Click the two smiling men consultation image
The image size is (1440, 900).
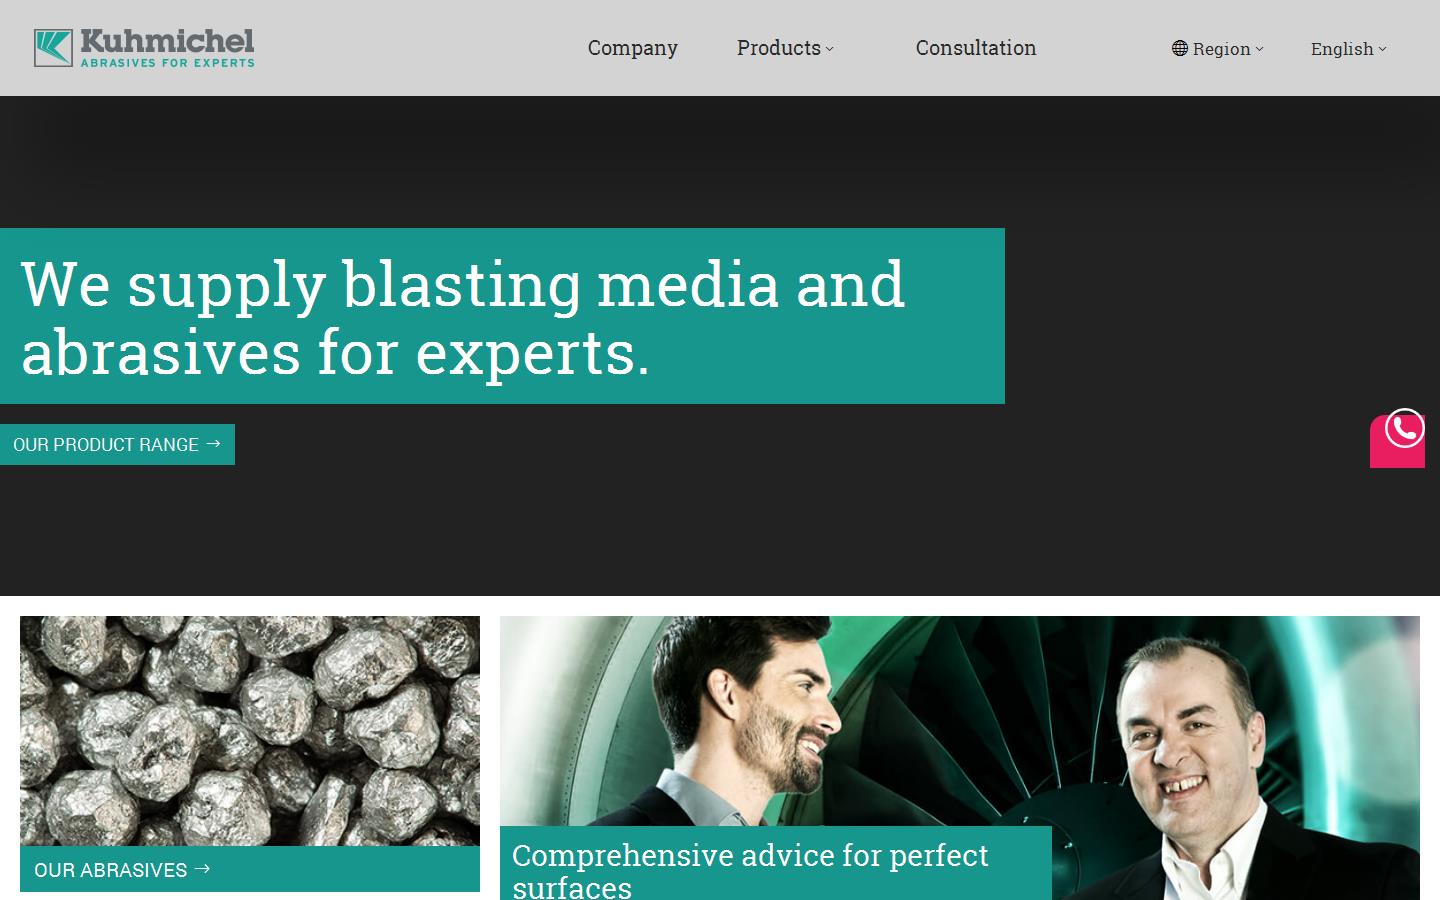pos(960,720)
